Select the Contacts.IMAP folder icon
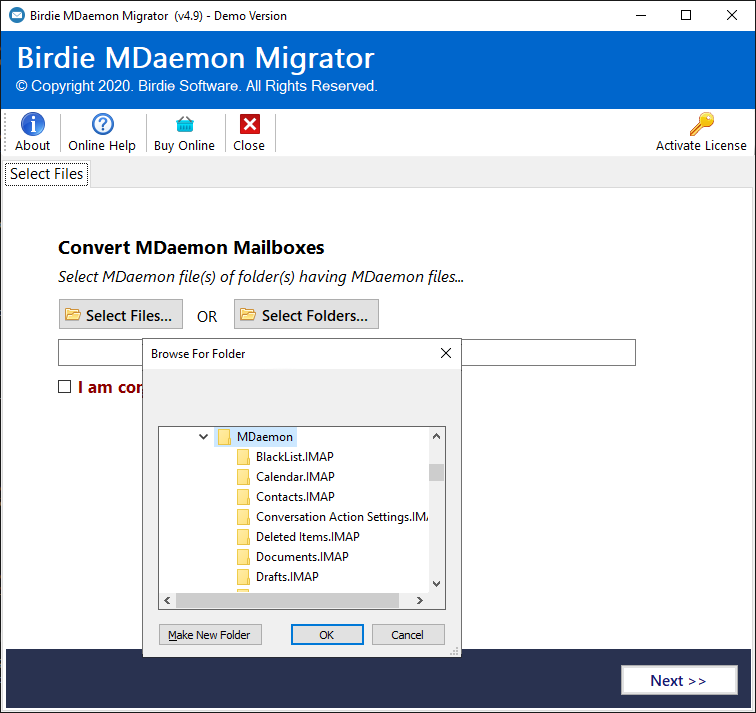The width and height of the screenshot is (756, 713). coord(243,497)
